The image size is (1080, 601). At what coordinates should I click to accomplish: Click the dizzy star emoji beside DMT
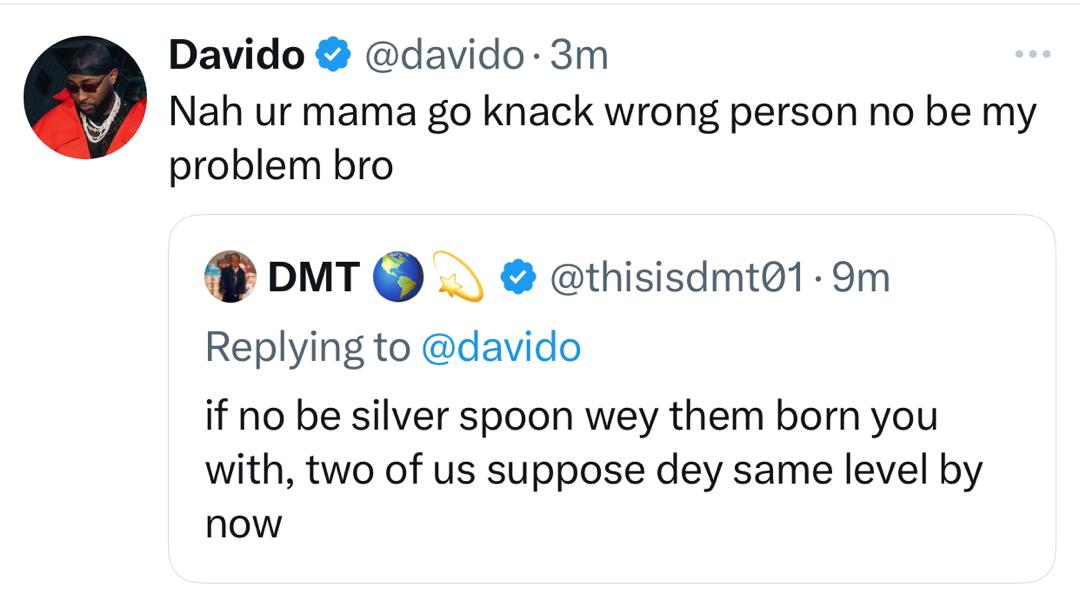pyautogui.click(x=458, y=278)
